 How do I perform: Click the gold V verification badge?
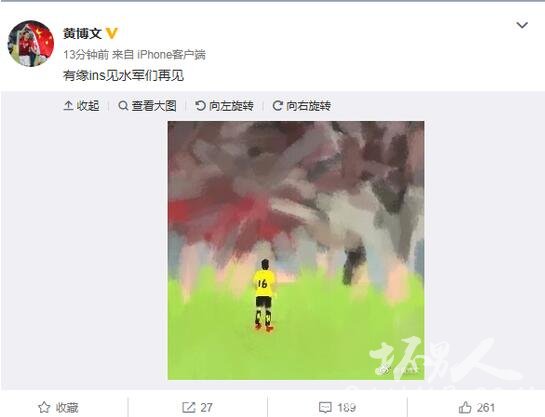(x=112, y=34)
